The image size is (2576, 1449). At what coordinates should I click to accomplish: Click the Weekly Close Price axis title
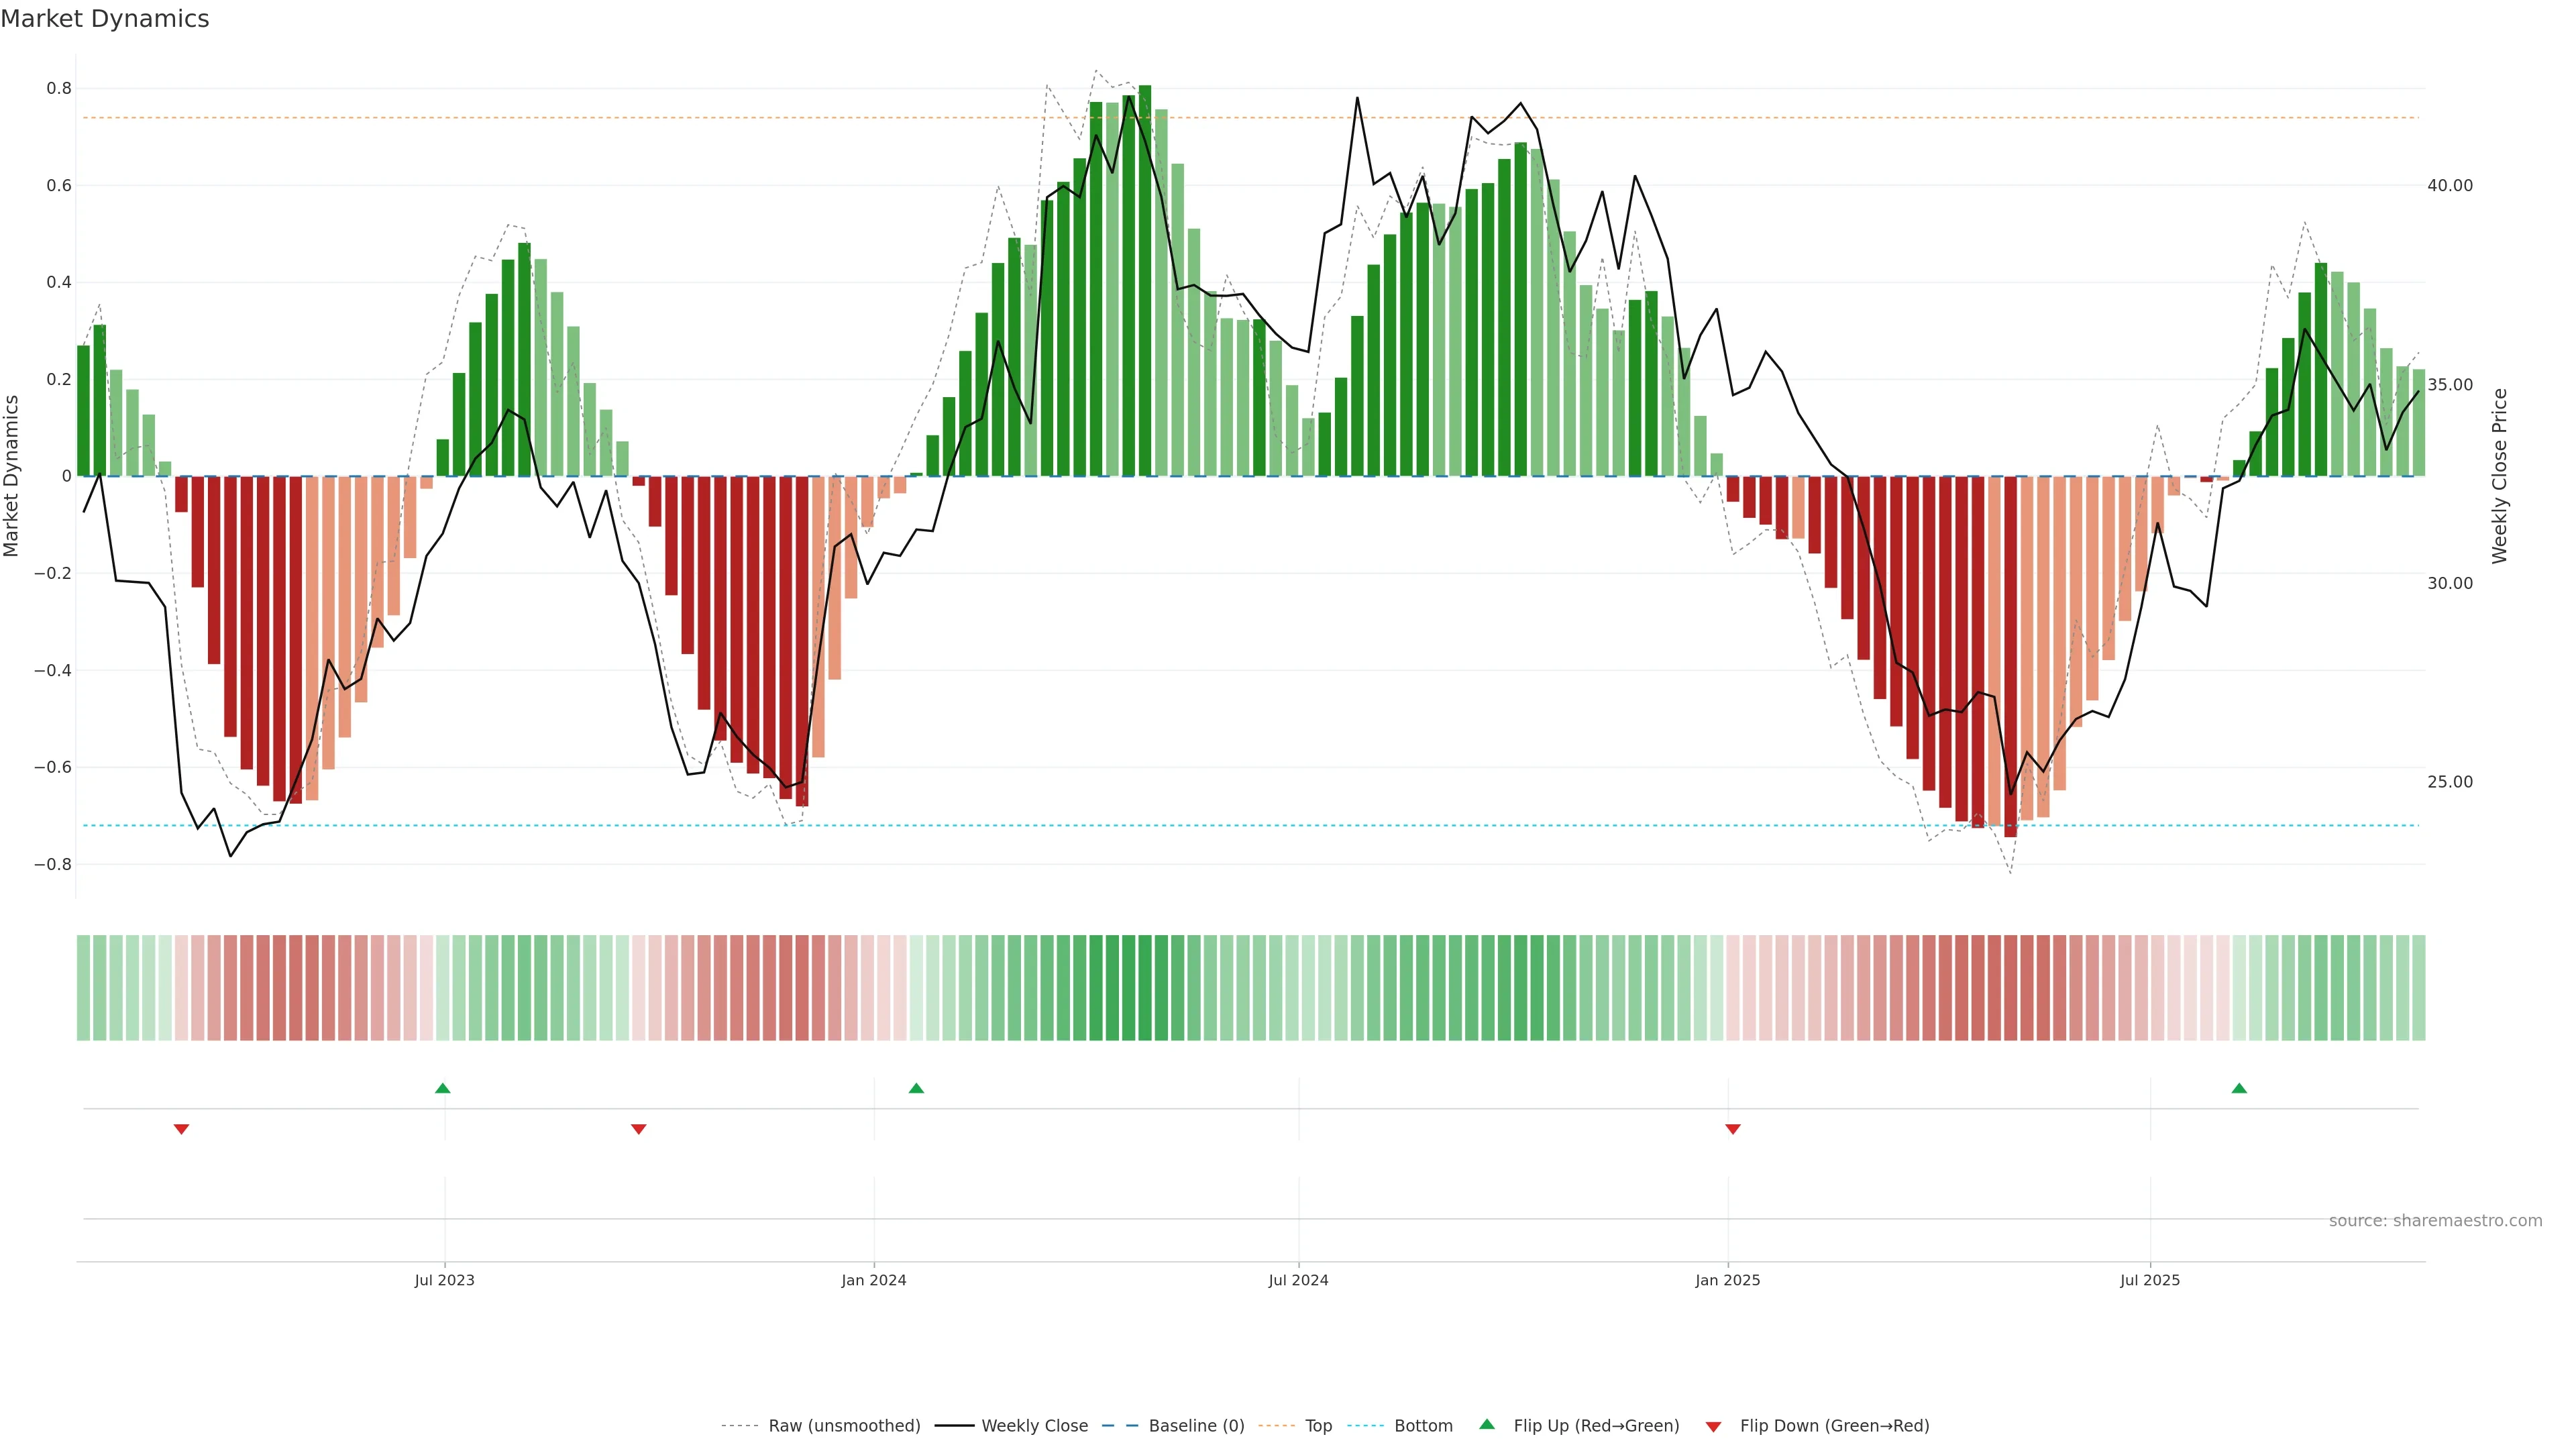(2499, 476)
